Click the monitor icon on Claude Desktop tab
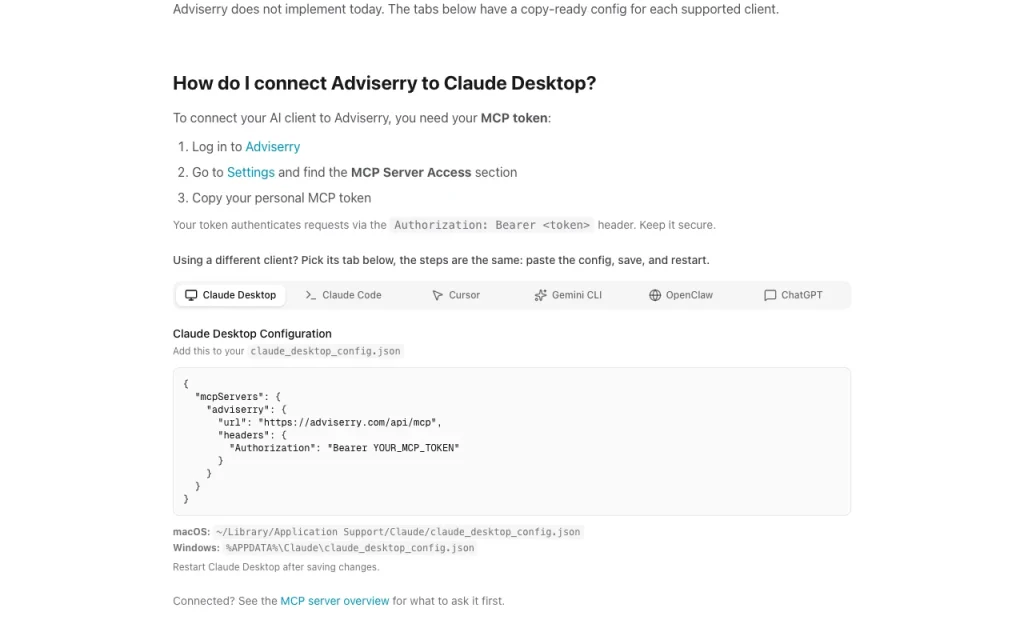Viewport: 1024px width, 640px height. [191, 295]
